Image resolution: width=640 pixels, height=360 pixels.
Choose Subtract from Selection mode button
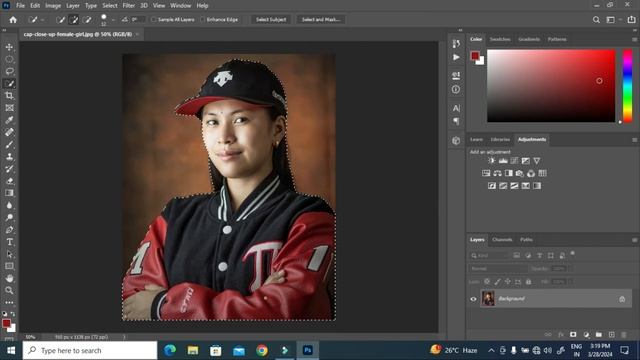[87, 20]
